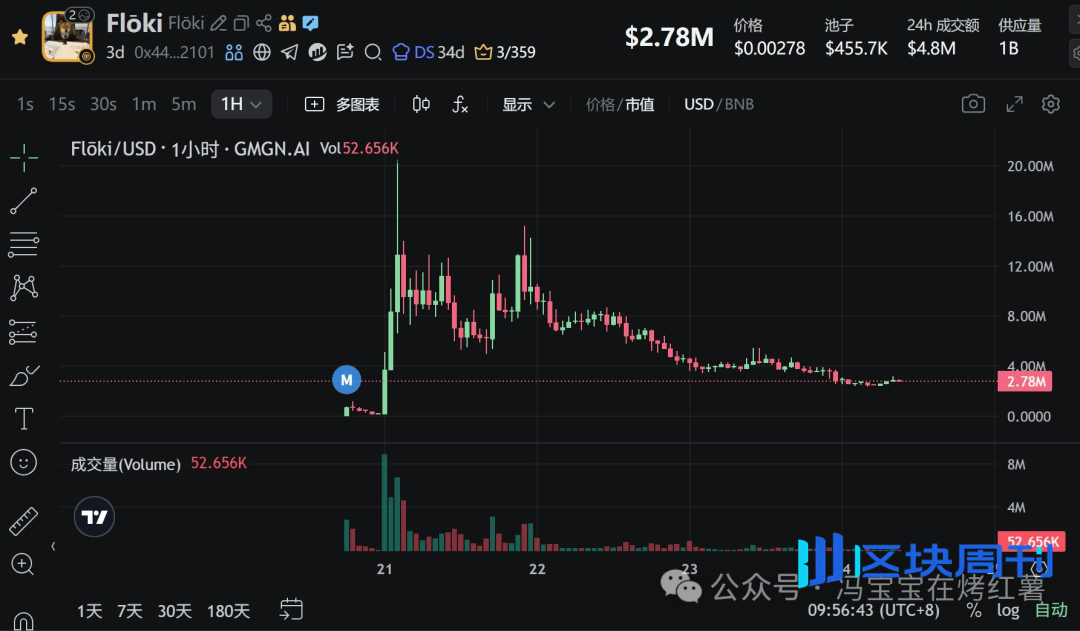The width and height of the screenshot is (1080, 631).
Task: Open the 多图表 multi-chart button
Action: (x=342, y=104)
